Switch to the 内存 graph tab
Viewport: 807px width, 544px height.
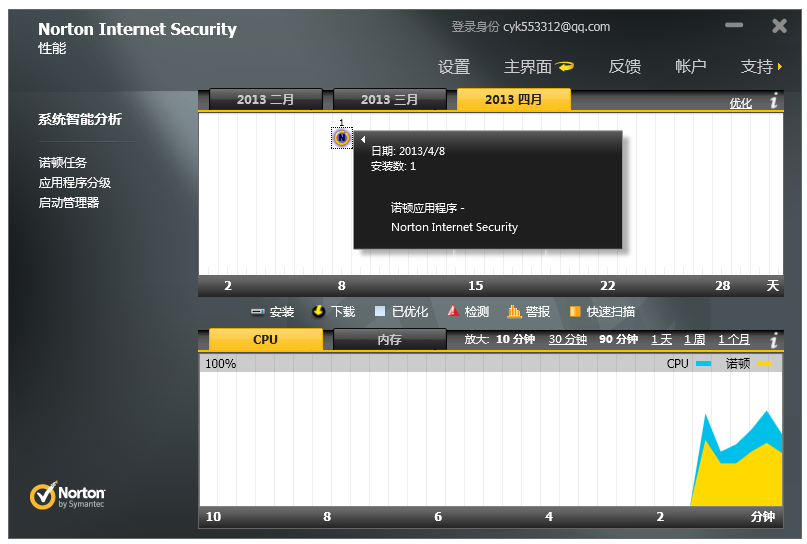[390, 340]
